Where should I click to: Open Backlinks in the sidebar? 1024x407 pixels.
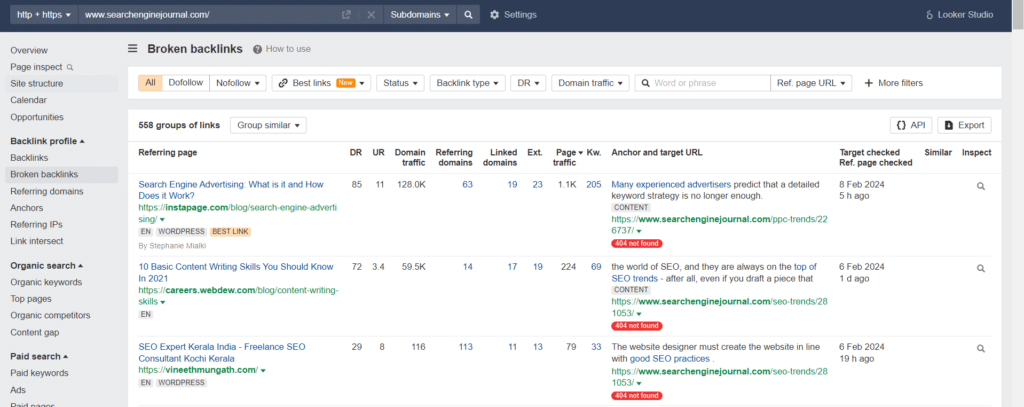[29, 157]
